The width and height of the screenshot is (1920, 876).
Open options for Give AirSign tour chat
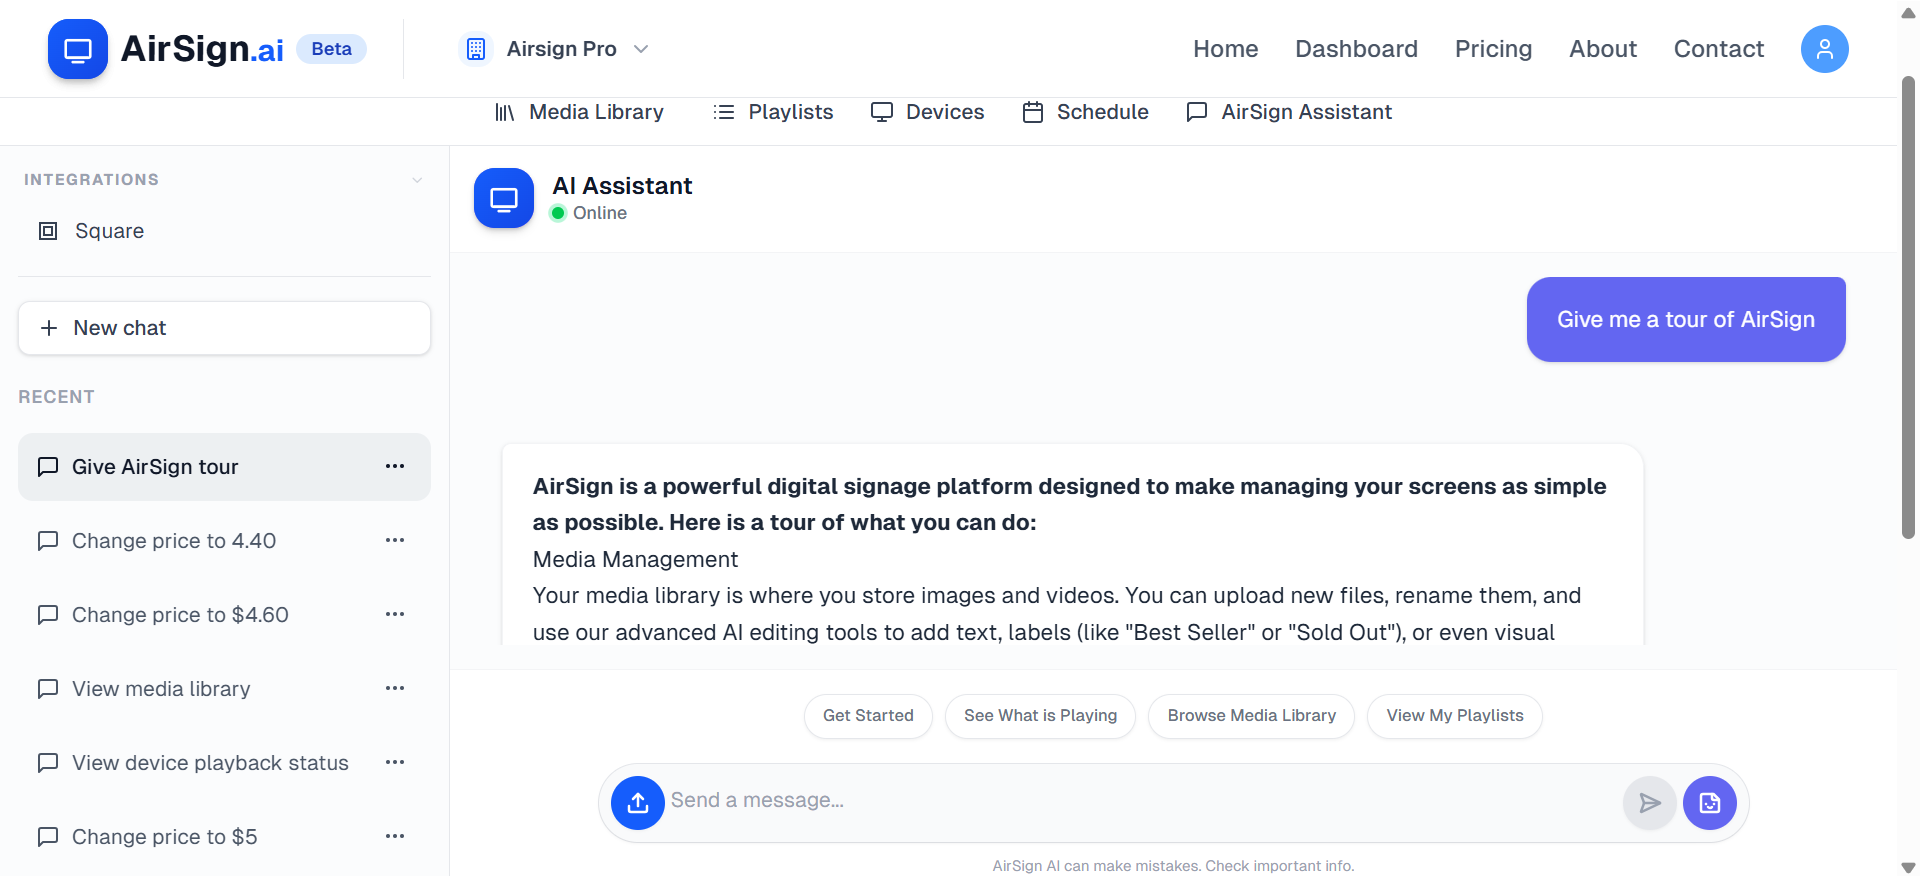click(x=395, y=467)
